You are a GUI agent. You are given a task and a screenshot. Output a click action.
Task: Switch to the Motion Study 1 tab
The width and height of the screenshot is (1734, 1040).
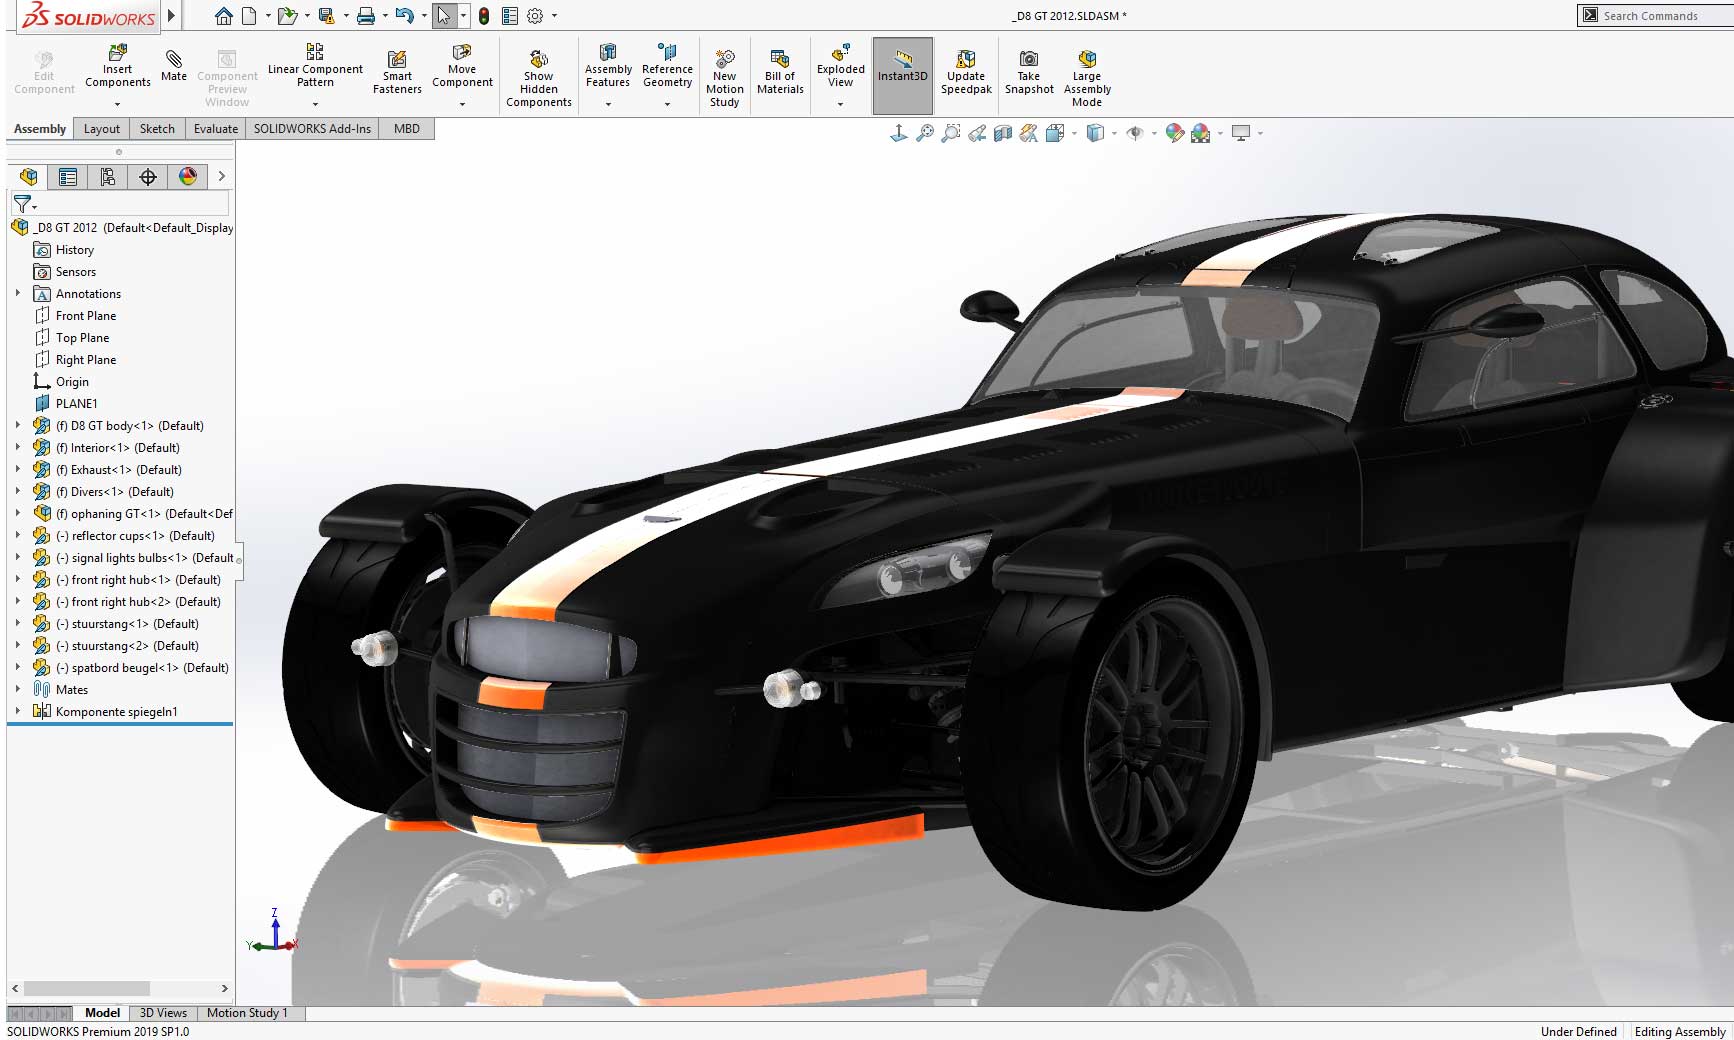tap(247, 1012)
